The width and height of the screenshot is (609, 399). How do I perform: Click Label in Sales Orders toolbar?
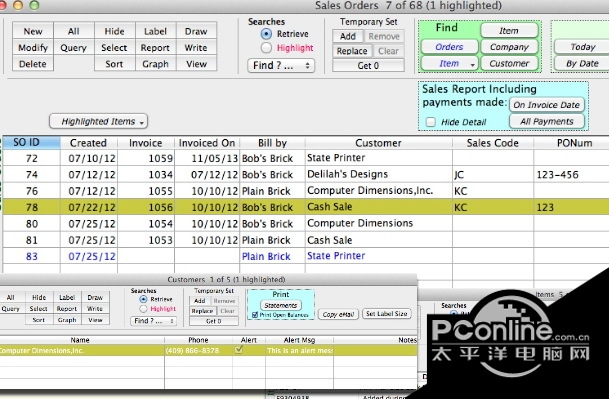155,31
